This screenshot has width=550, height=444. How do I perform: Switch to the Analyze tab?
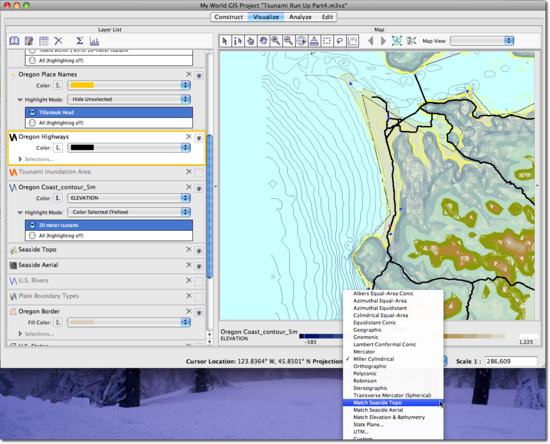(300, 17)
